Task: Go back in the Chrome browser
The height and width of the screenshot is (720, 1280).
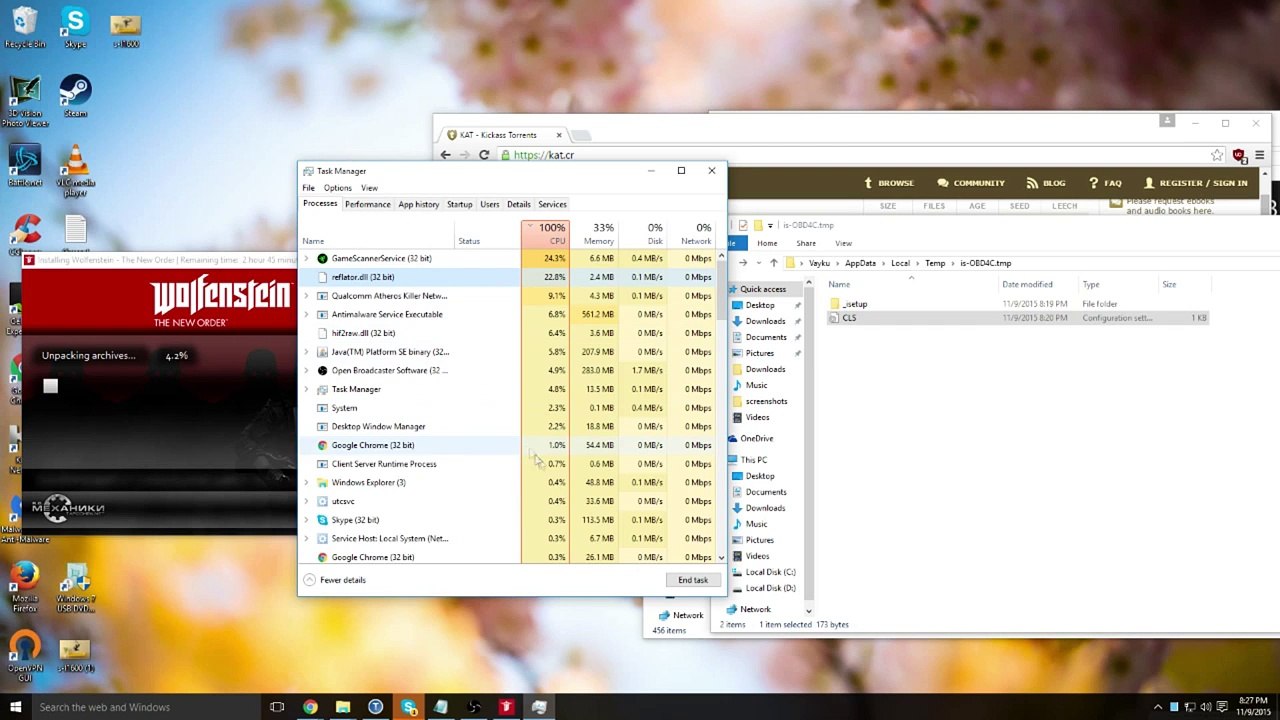Action: (446, 155)
